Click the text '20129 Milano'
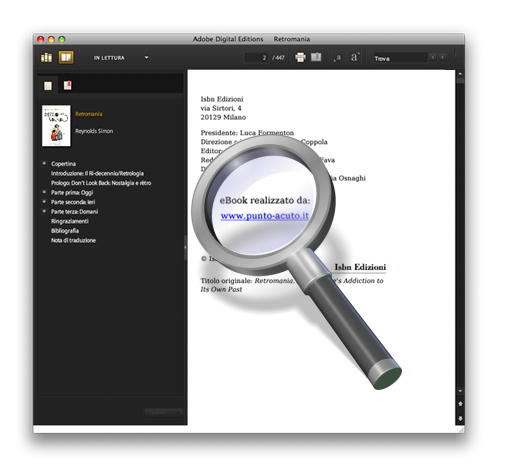Image resolution: width=527 pixels, height=470 pixels. pos(223,117)
